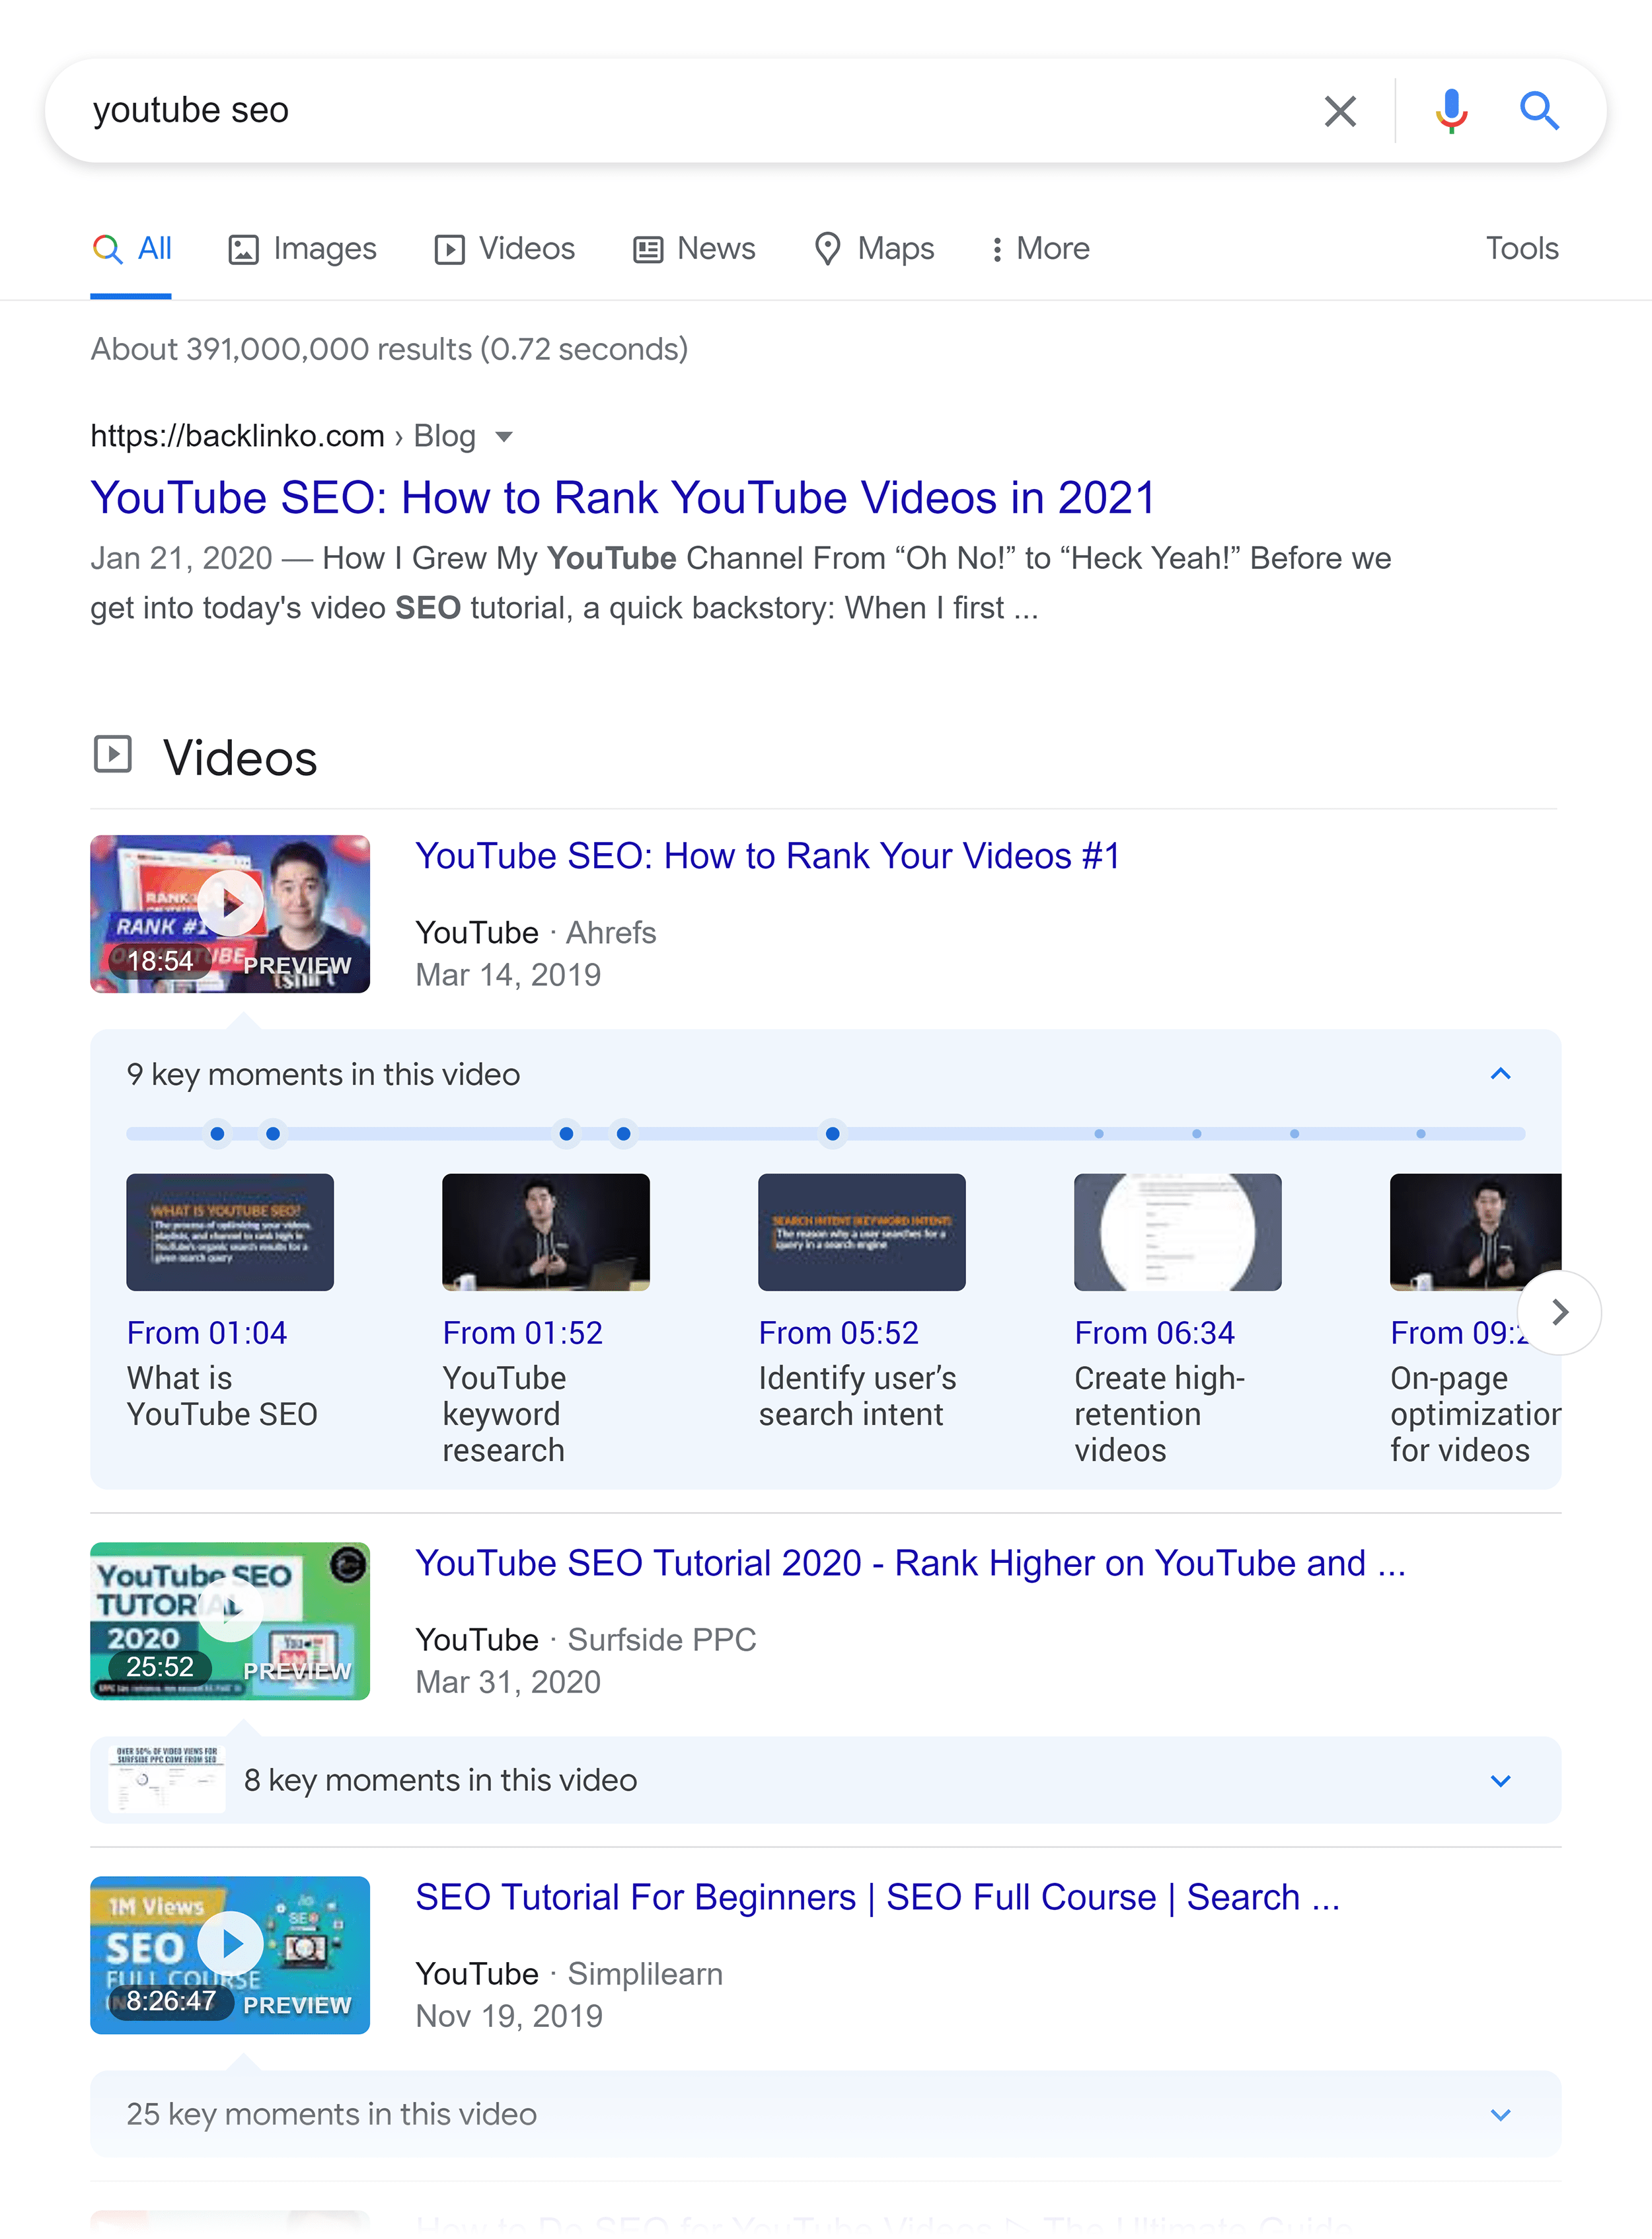The width and height of the screenshot is (1652, 2239).
Task: Click the 'Mar 14, 2019' date text
Action: point(508,975)
